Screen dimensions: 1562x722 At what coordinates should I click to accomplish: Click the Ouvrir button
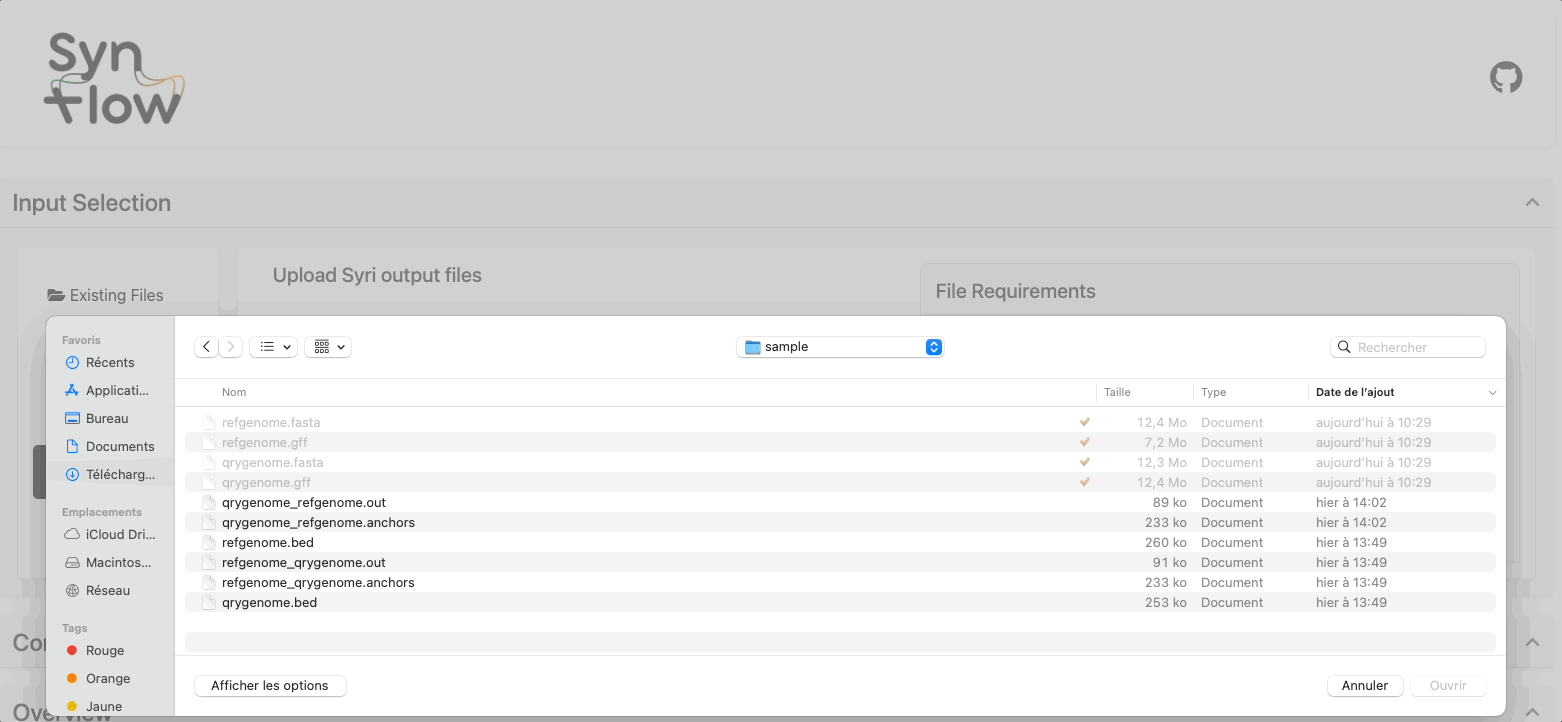coord(1448,685)
